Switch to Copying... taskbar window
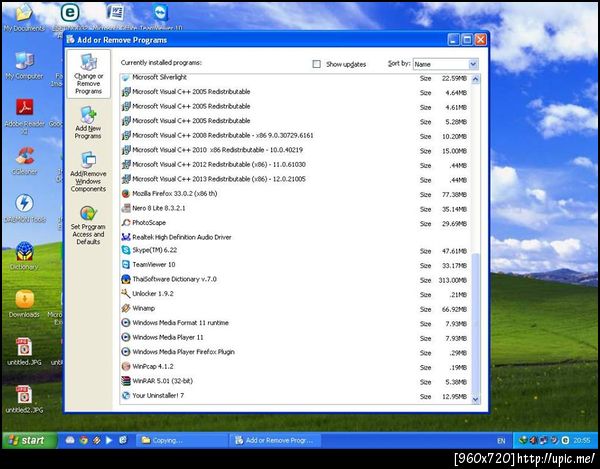The width and height of the screenshot is (600, 469). coord(182,440)
